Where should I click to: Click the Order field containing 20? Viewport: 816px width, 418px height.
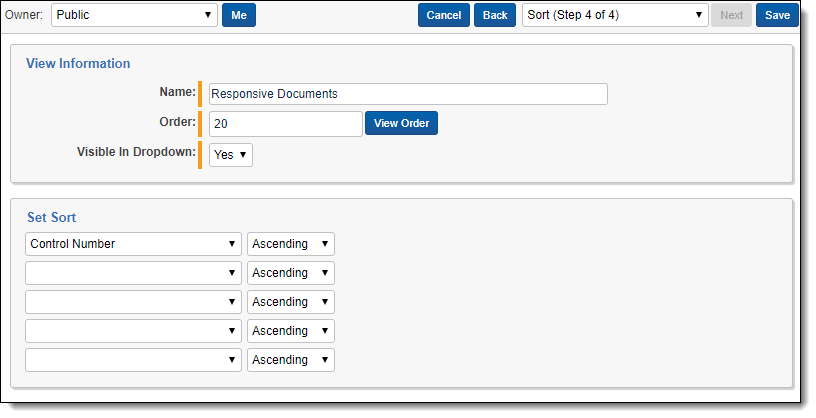[x=285, y=124]
